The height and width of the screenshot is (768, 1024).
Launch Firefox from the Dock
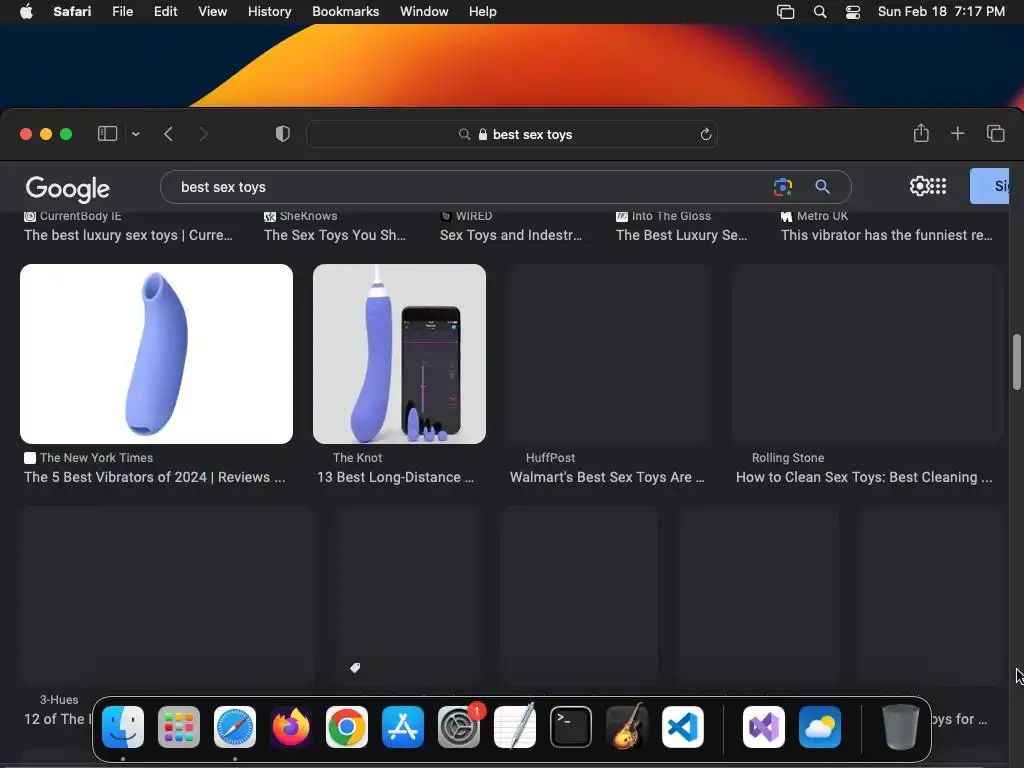(x=291, y=727)
